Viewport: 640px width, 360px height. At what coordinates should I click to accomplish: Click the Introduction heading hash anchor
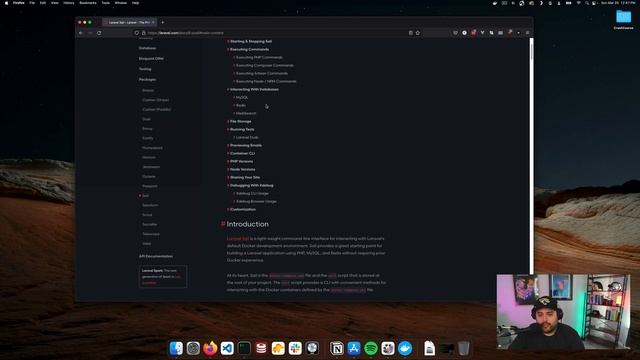tap(223, 224)
